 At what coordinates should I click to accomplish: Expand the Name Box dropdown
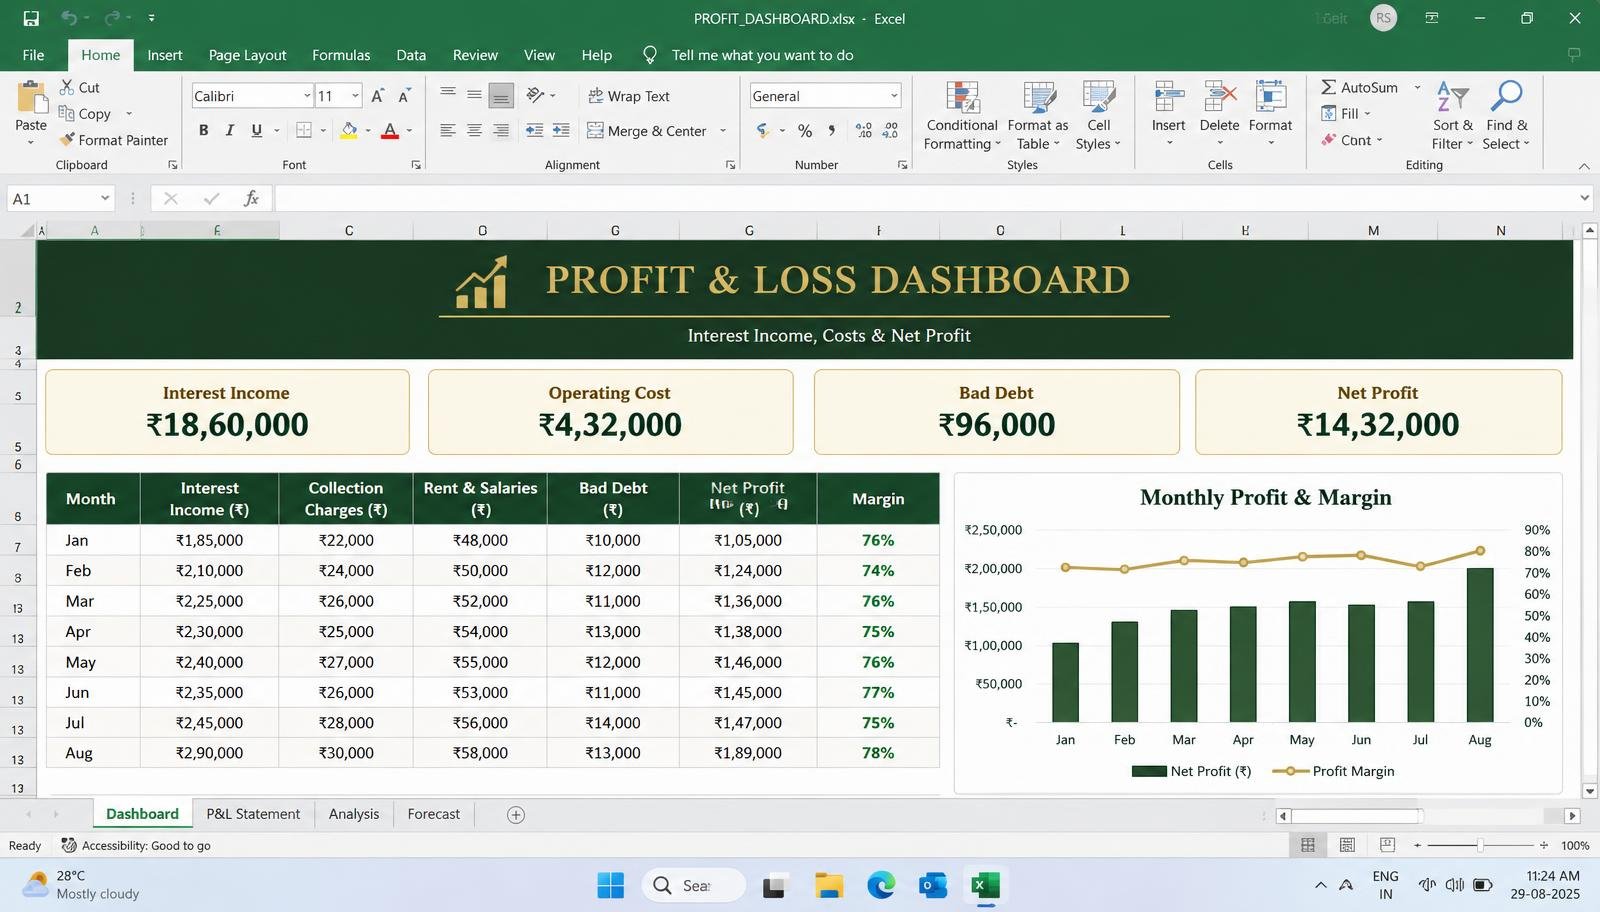(x=105, y=198)
